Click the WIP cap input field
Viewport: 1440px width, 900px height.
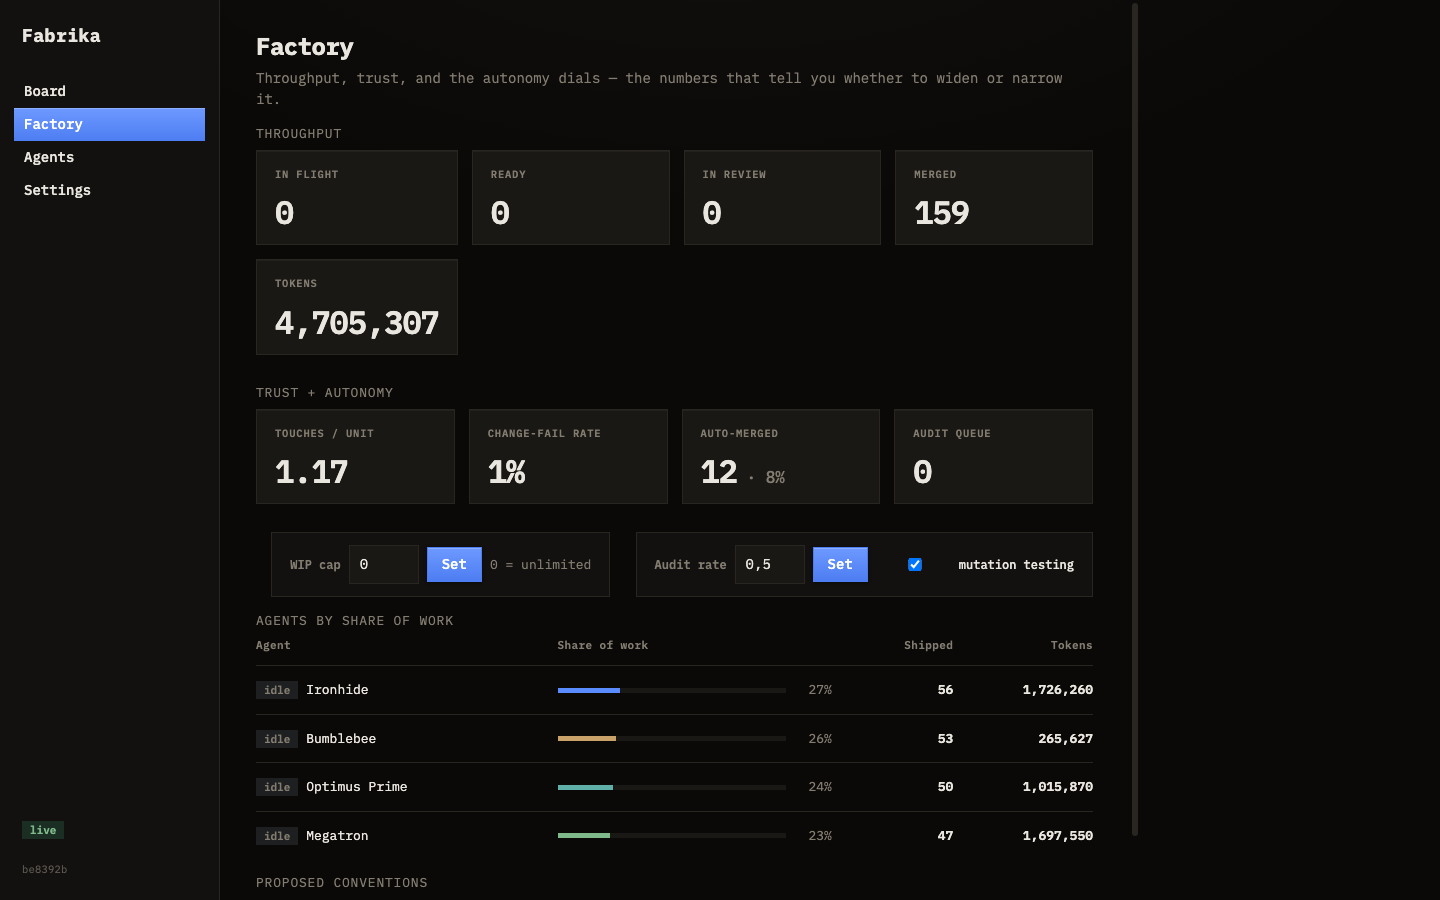384,565
